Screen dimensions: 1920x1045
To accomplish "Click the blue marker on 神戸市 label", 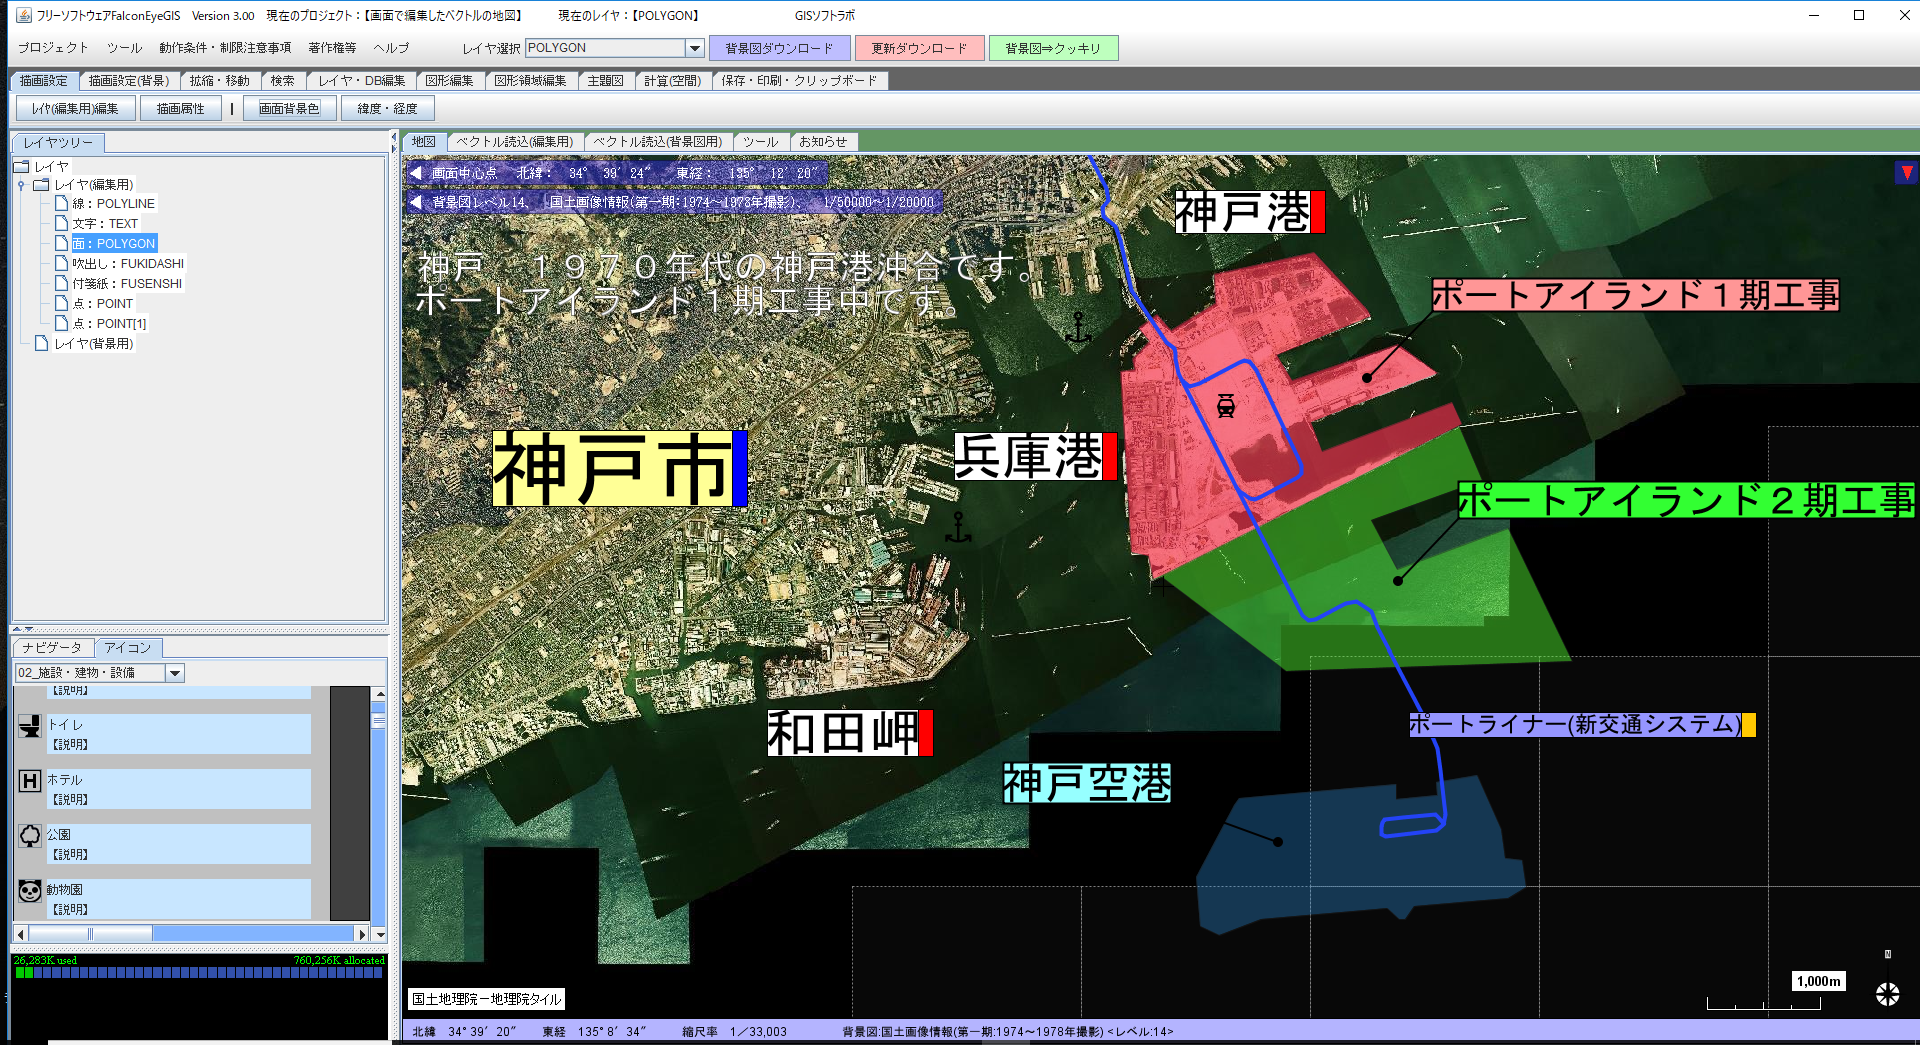I will (x=740, y=468).
